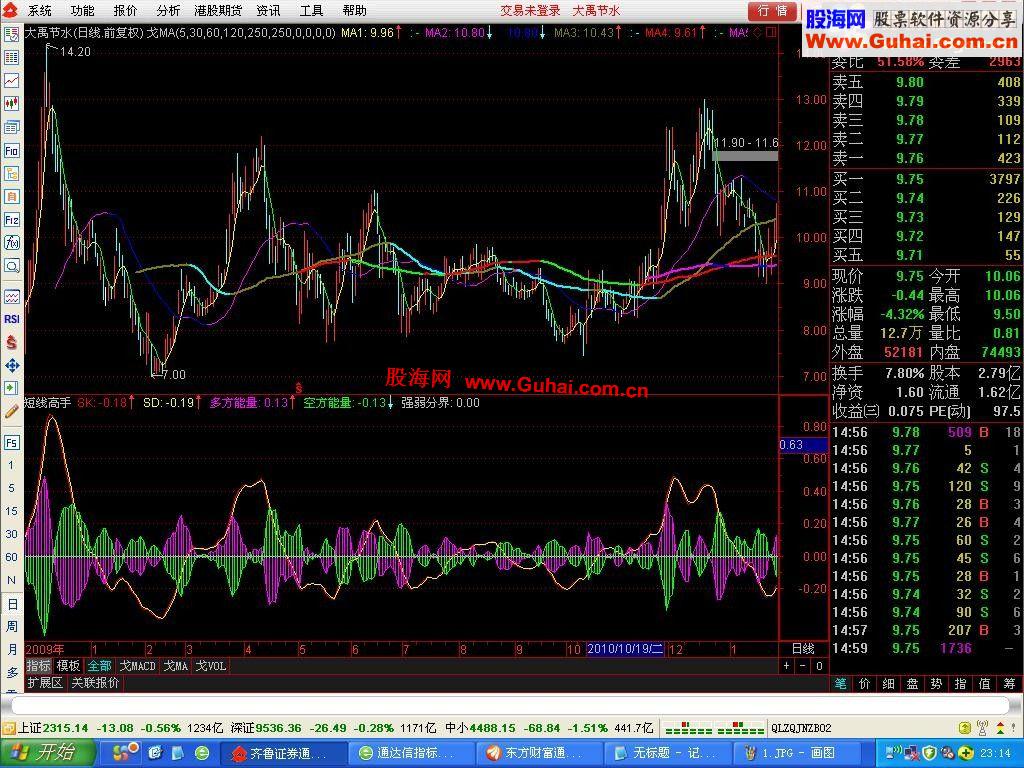Open the 系统 menu
Image resolution: width=1024 pixels, height=768 pixels.
click(x=39, y=10)
